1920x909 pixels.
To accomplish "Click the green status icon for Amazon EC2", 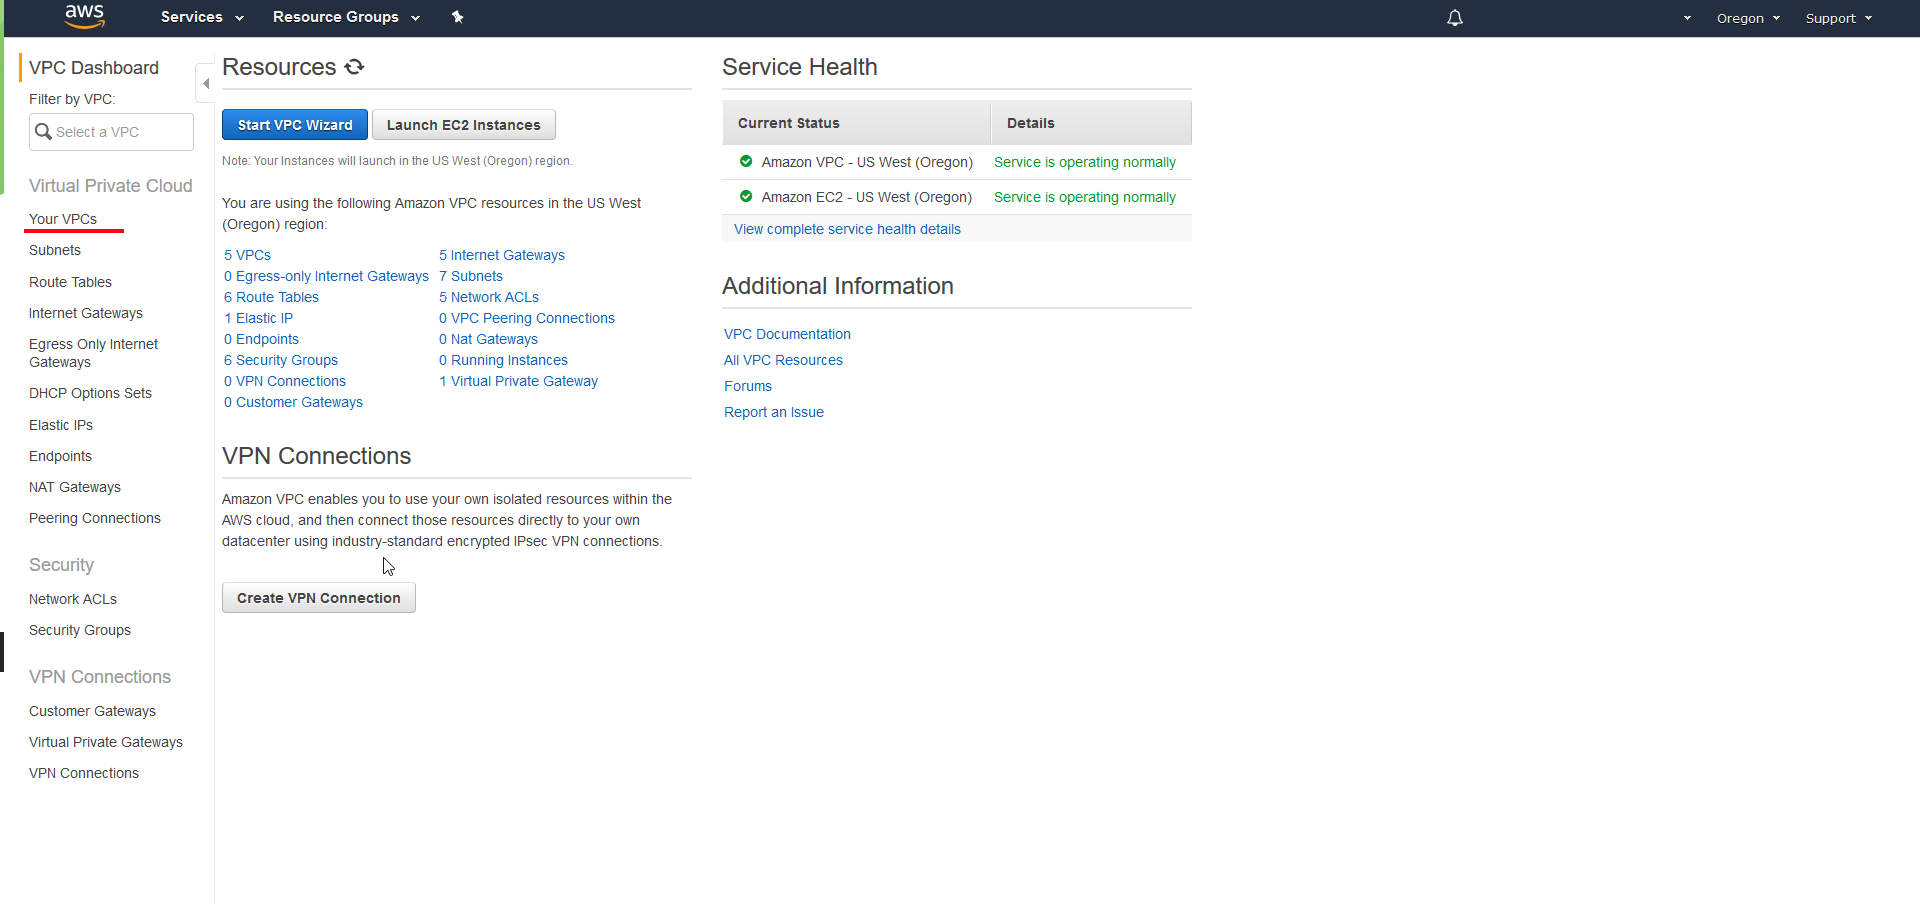I will (x=745, y=197).
